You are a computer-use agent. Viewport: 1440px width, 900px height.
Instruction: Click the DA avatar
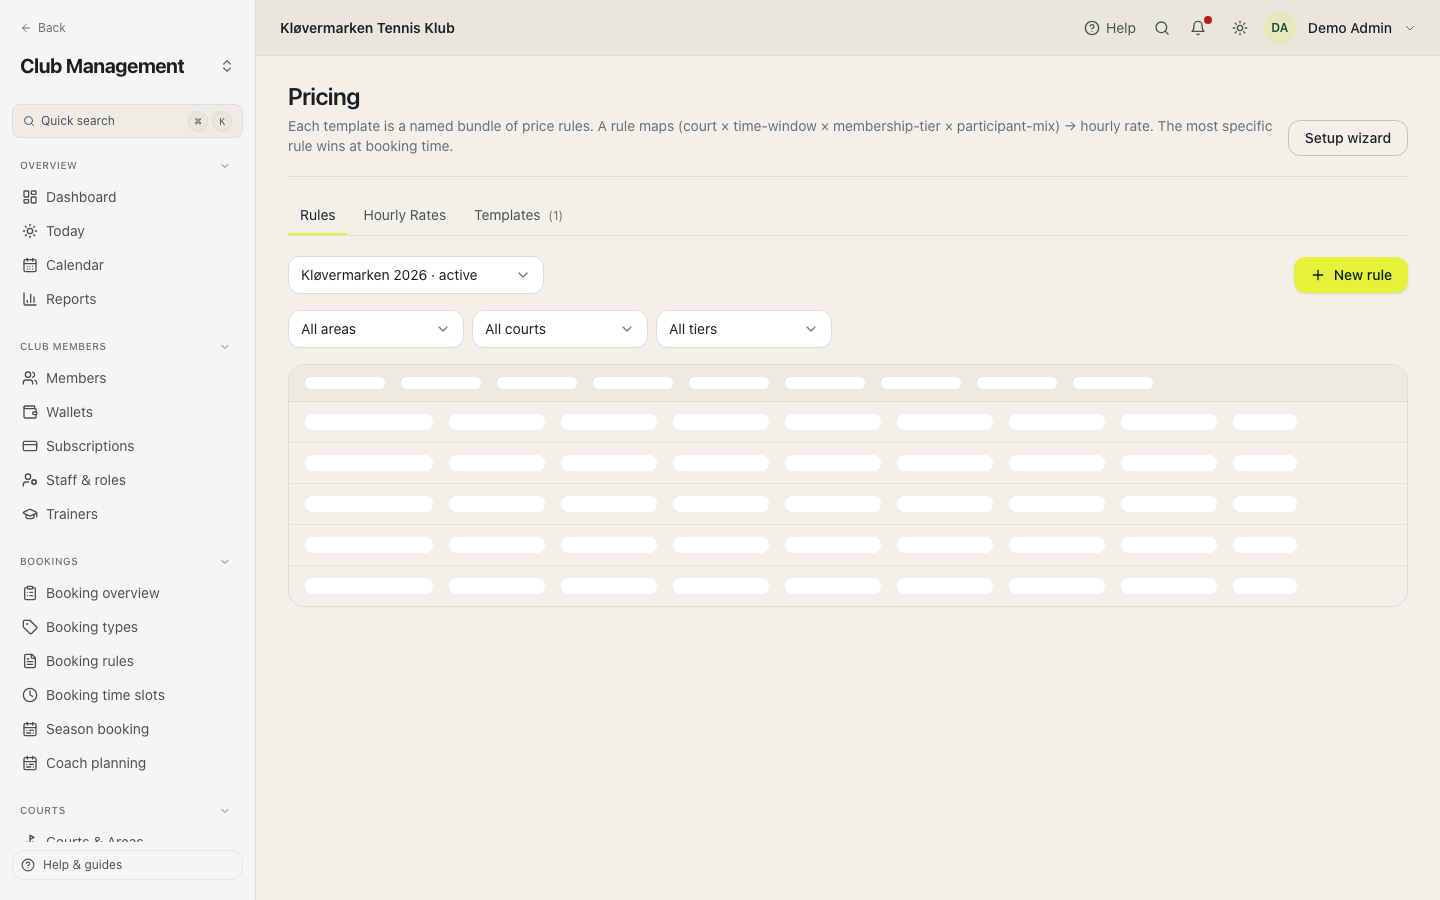1280,28
